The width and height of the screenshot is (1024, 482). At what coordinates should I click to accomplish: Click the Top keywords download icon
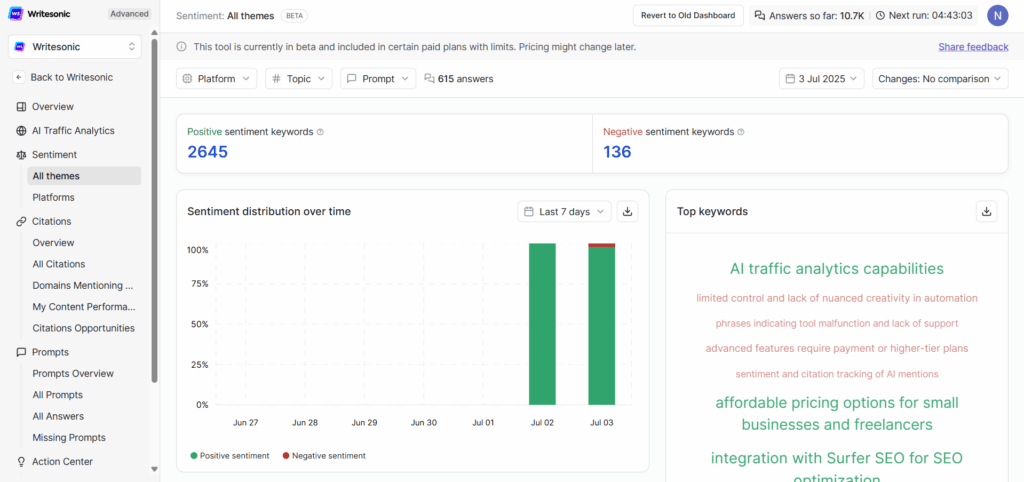point(987,212)
